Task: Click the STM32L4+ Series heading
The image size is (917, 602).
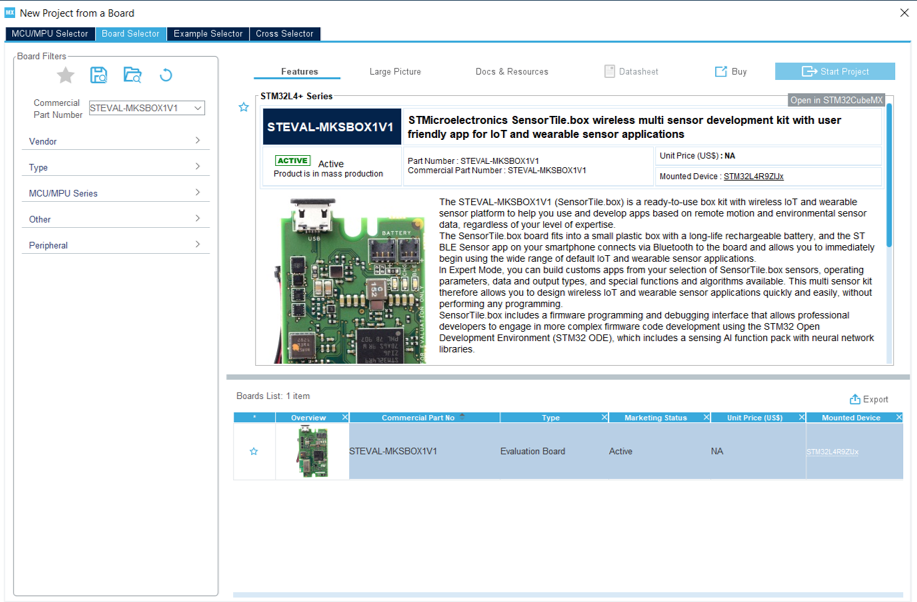Action: click(297, 96)
